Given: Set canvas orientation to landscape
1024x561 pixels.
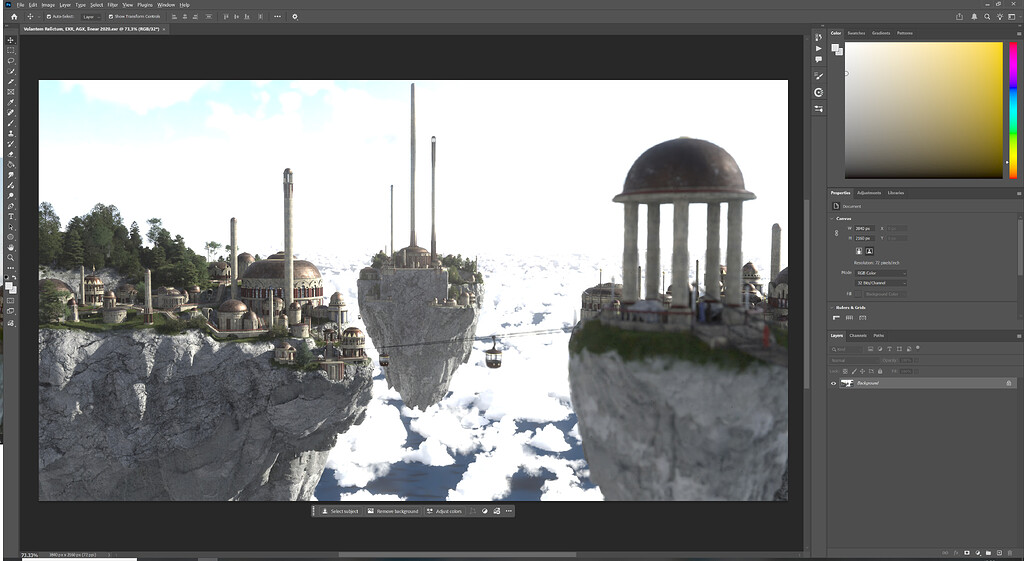Looking at the screenshot, I should pos(869,251).
